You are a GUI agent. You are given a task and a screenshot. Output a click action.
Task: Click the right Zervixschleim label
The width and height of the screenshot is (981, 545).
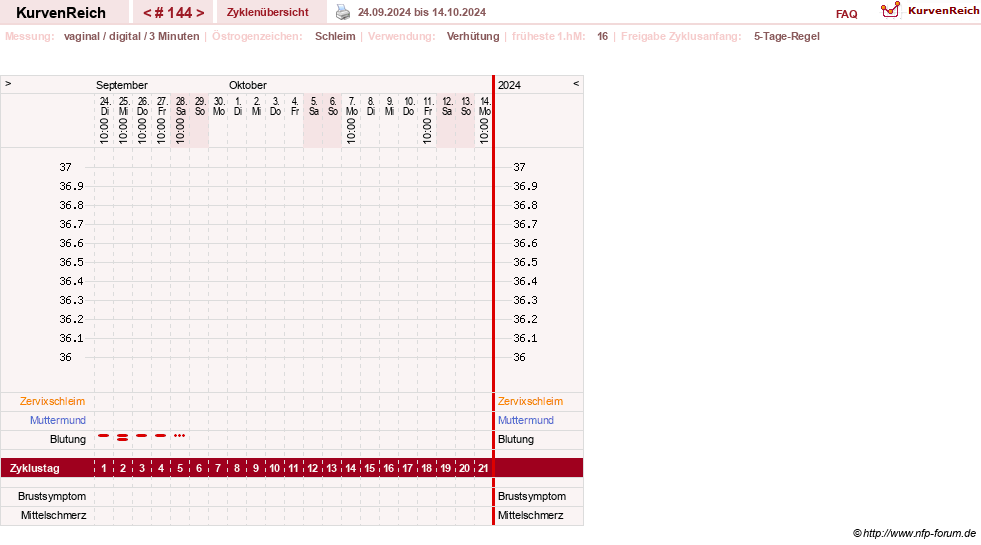pos(531,401)
